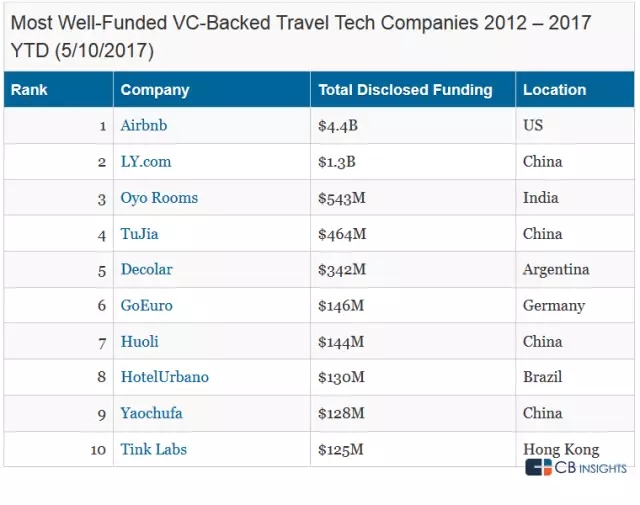
Task: Click the CB Insights text label
Action: coord(590,467)
